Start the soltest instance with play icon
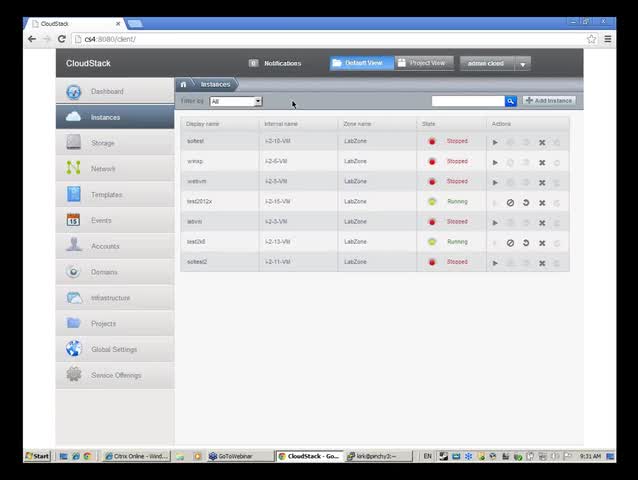 (x=495, y=142)
